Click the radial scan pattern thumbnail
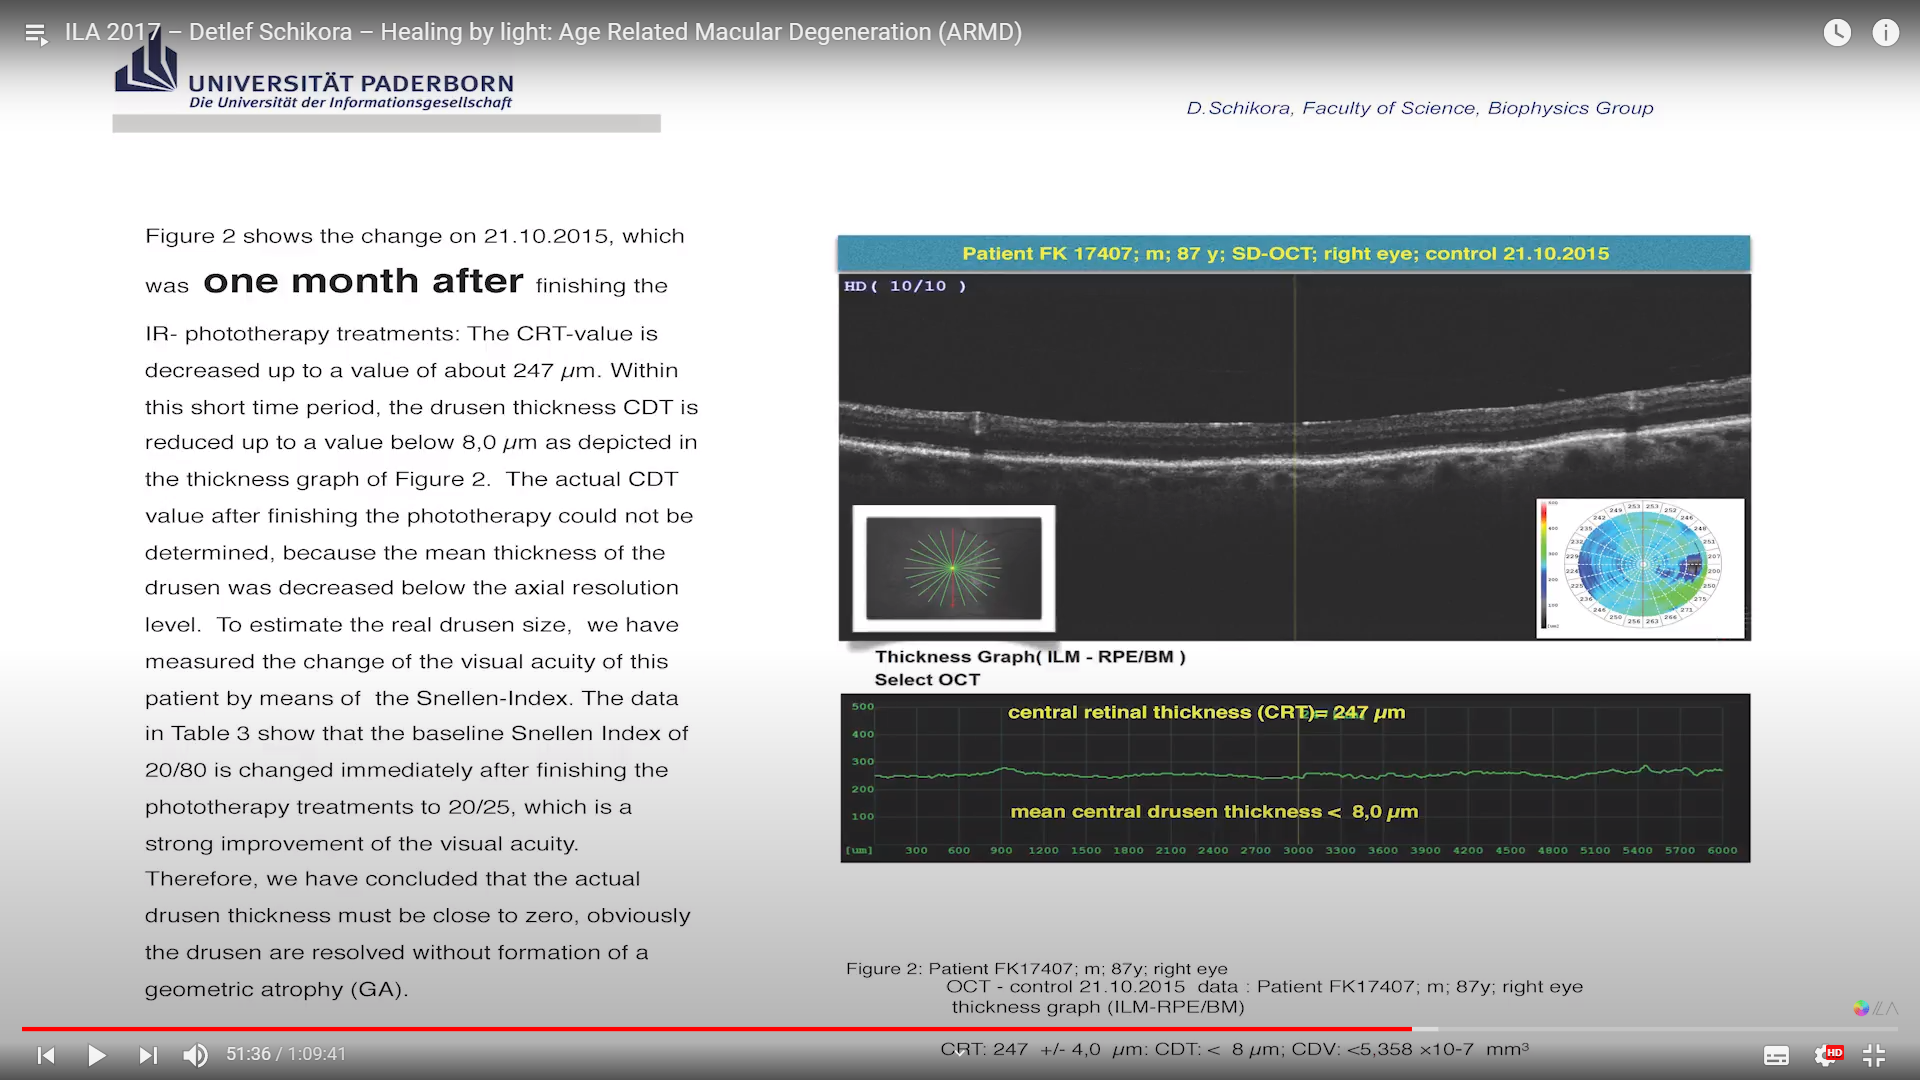Image resolution: width=1920 pixels, height=1080 pixels. (x=953, y=568)
